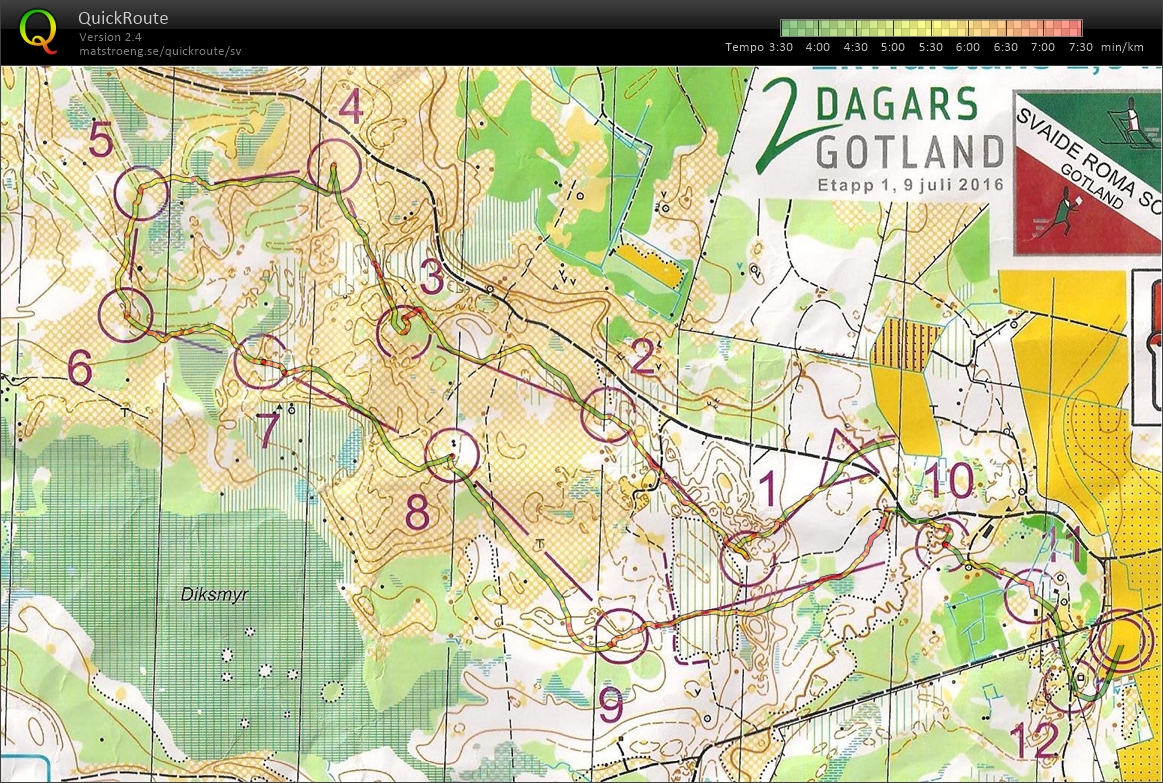Click the 6:30 tempo scale label
This screenshot has width=1163, height=783.
1005,47
